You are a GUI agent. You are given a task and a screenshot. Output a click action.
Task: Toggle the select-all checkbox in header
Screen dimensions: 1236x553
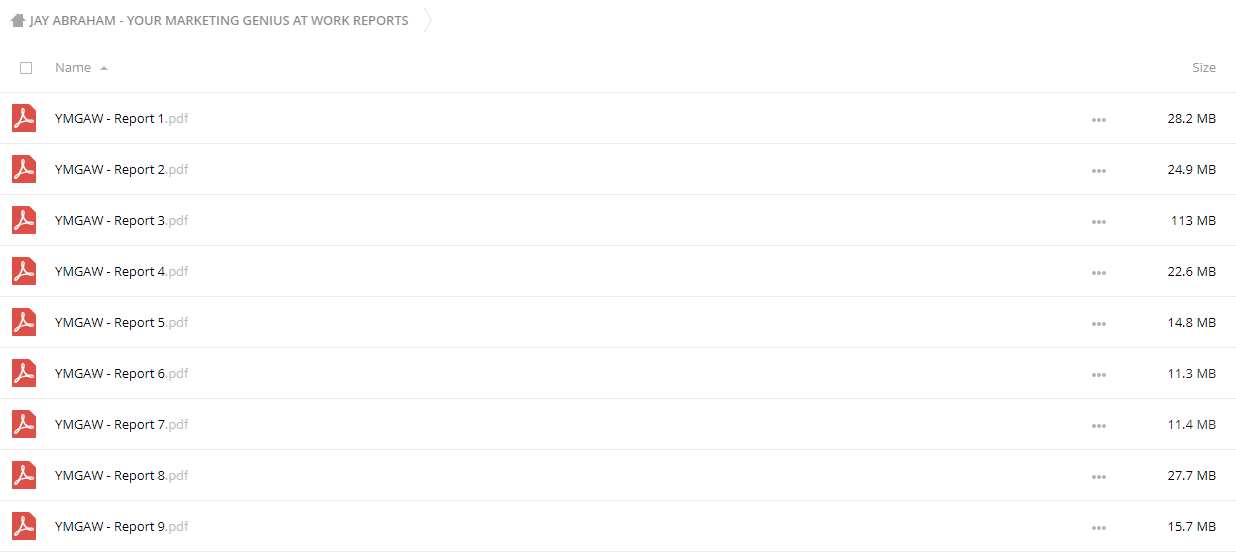[26, 68]
